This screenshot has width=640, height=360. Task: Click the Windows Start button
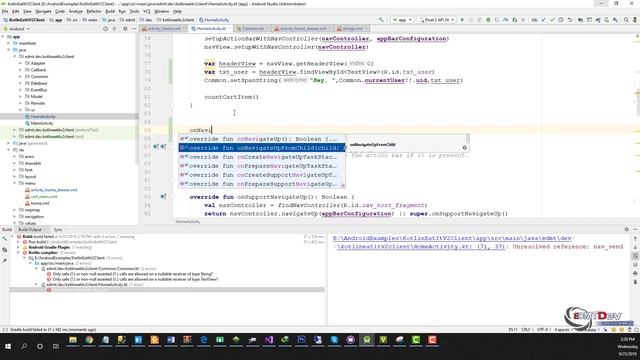click(8, 346)
